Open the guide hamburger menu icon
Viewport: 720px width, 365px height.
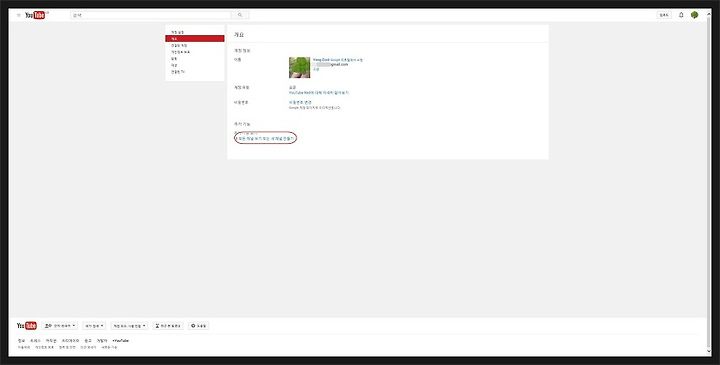(19, 15)
